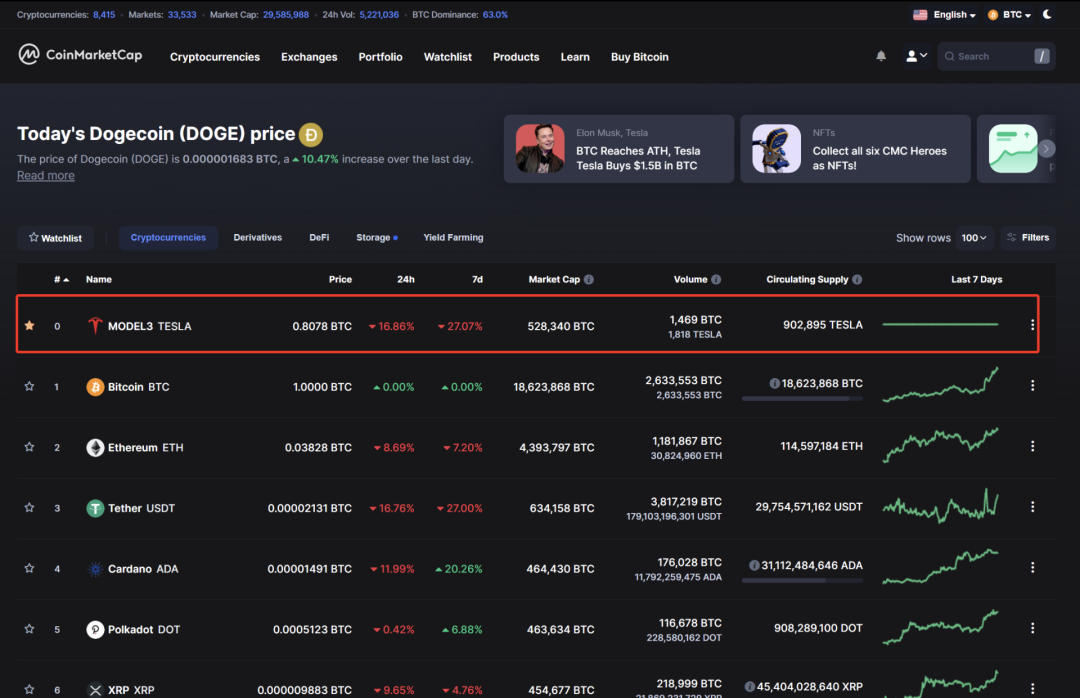Open more options for MODEL3 TESLA row
Viewport: 1080px width, 698px height.
pos(1032,325)
